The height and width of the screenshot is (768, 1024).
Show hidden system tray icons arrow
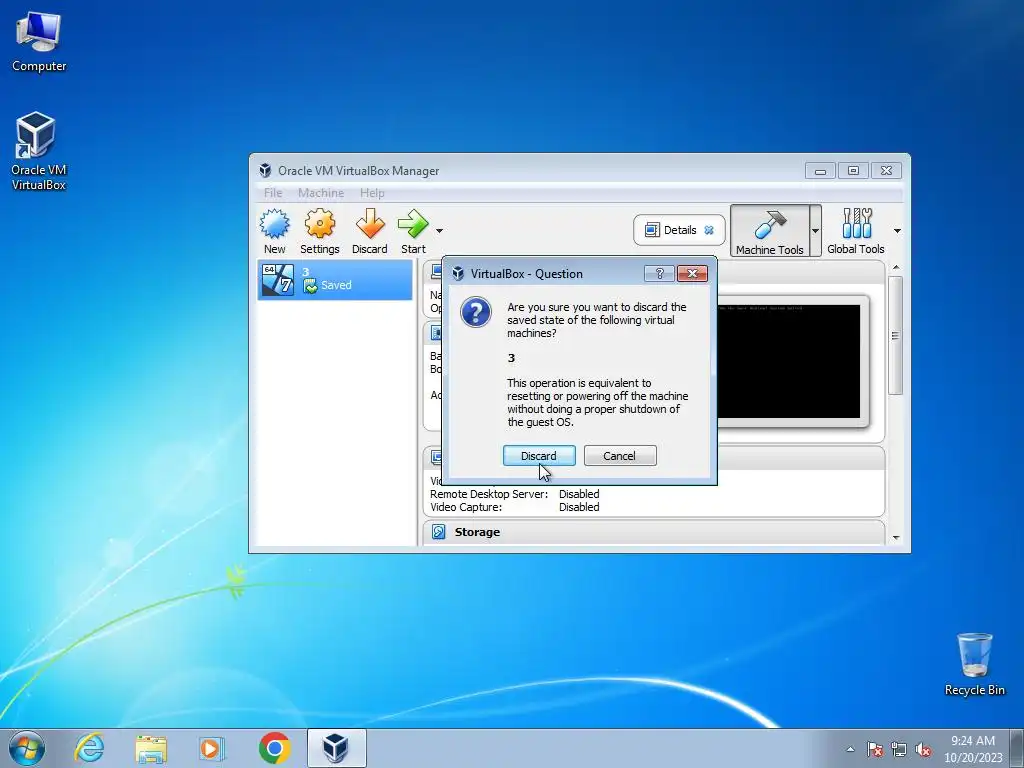pos(850,749)
